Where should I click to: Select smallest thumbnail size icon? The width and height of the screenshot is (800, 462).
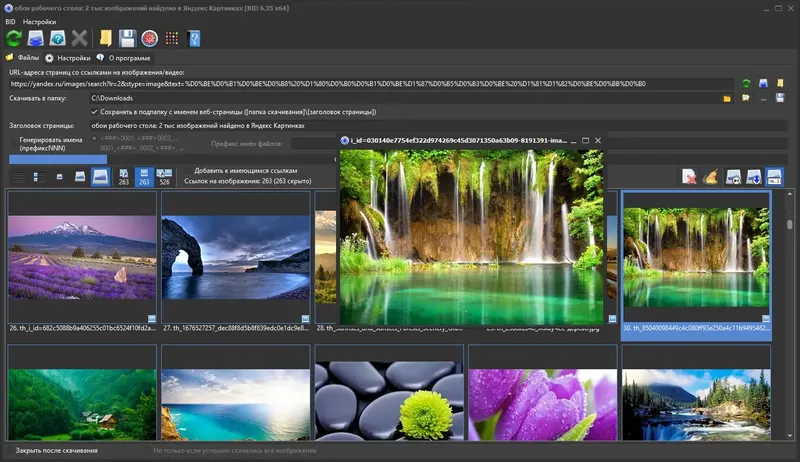tap(59, 177)
